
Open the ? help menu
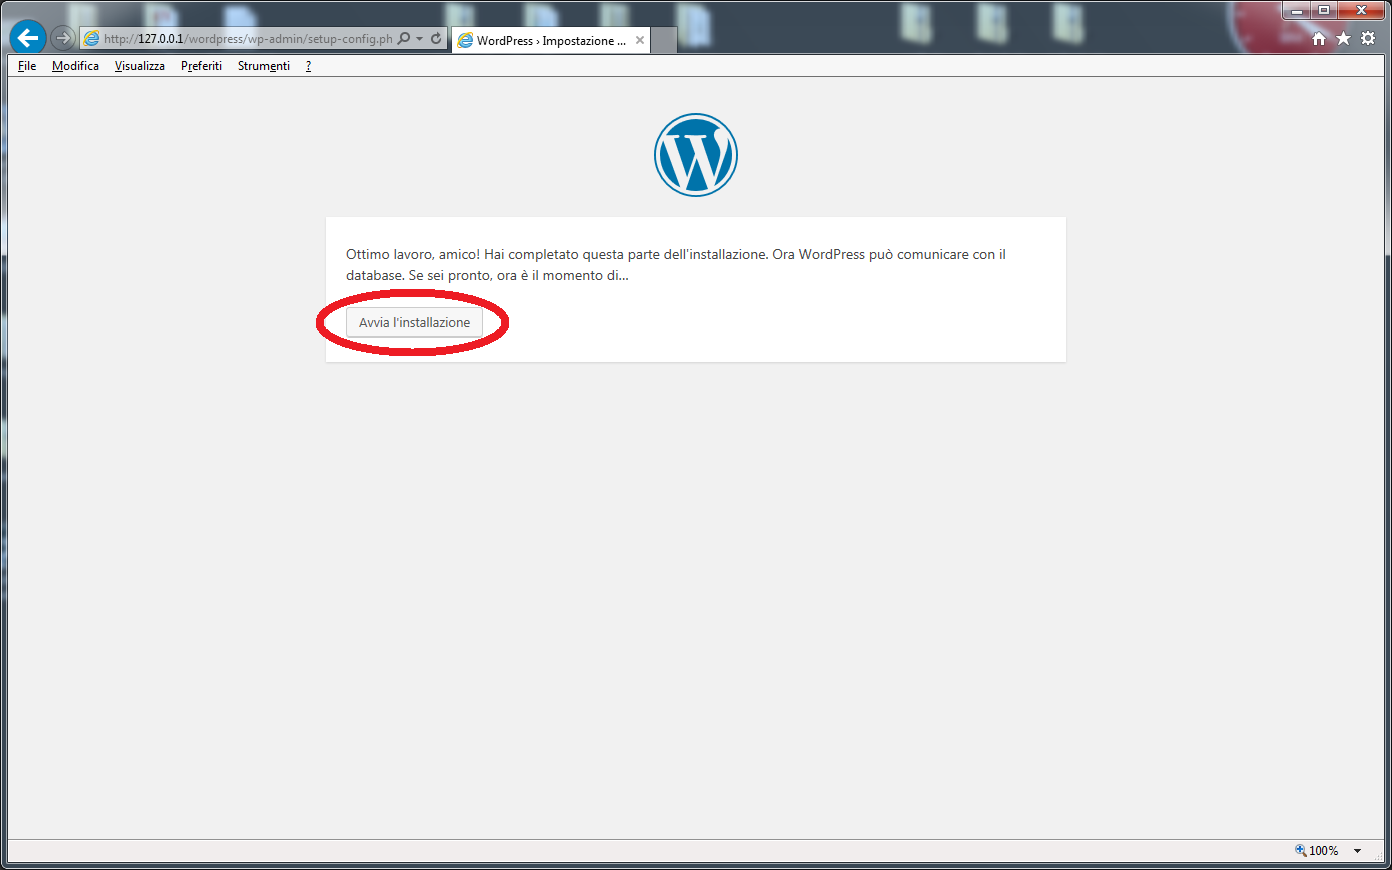pos(308,66)
